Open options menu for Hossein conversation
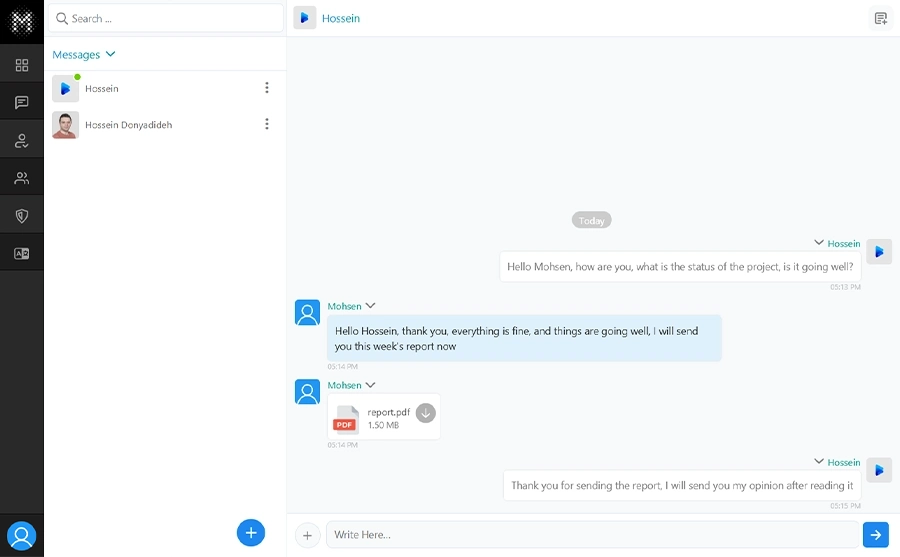 (266, 88)
